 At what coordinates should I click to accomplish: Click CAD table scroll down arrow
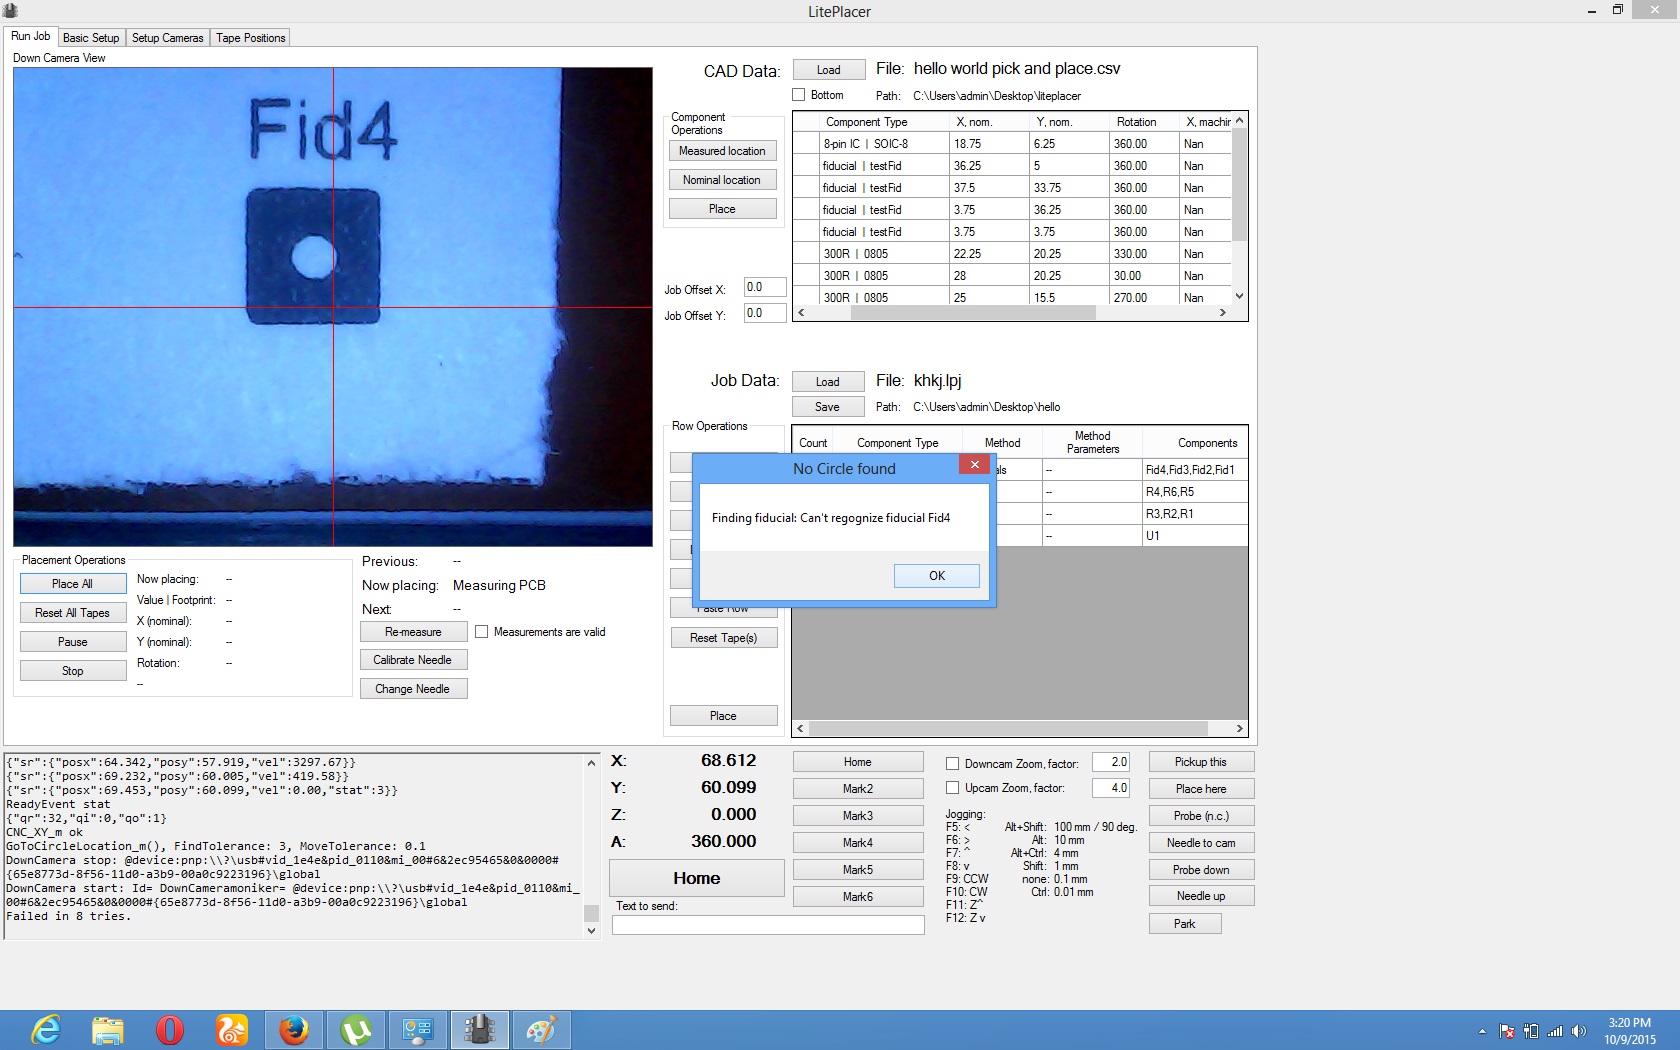[x=1240, y=296]
